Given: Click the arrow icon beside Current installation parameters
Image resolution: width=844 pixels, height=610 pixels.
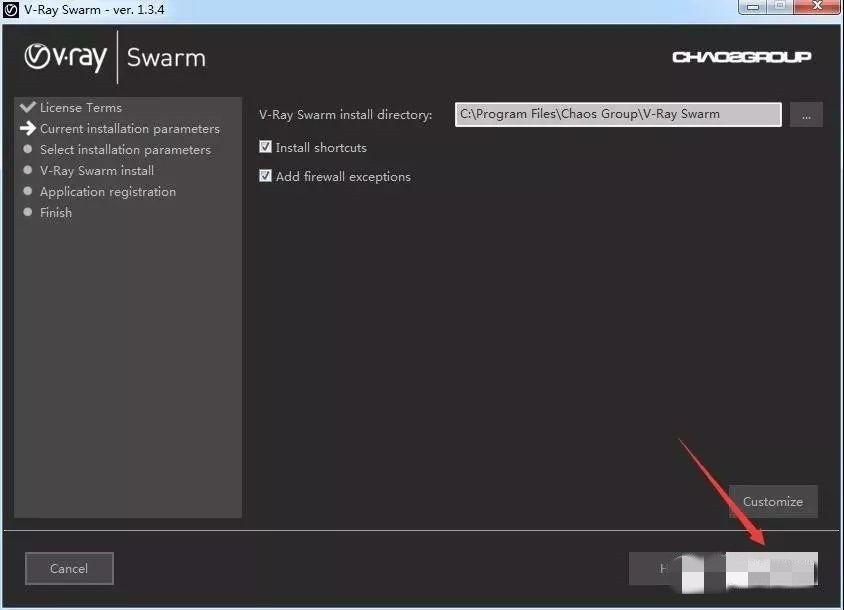Looking at the screenshot, I should pos(27,128).
